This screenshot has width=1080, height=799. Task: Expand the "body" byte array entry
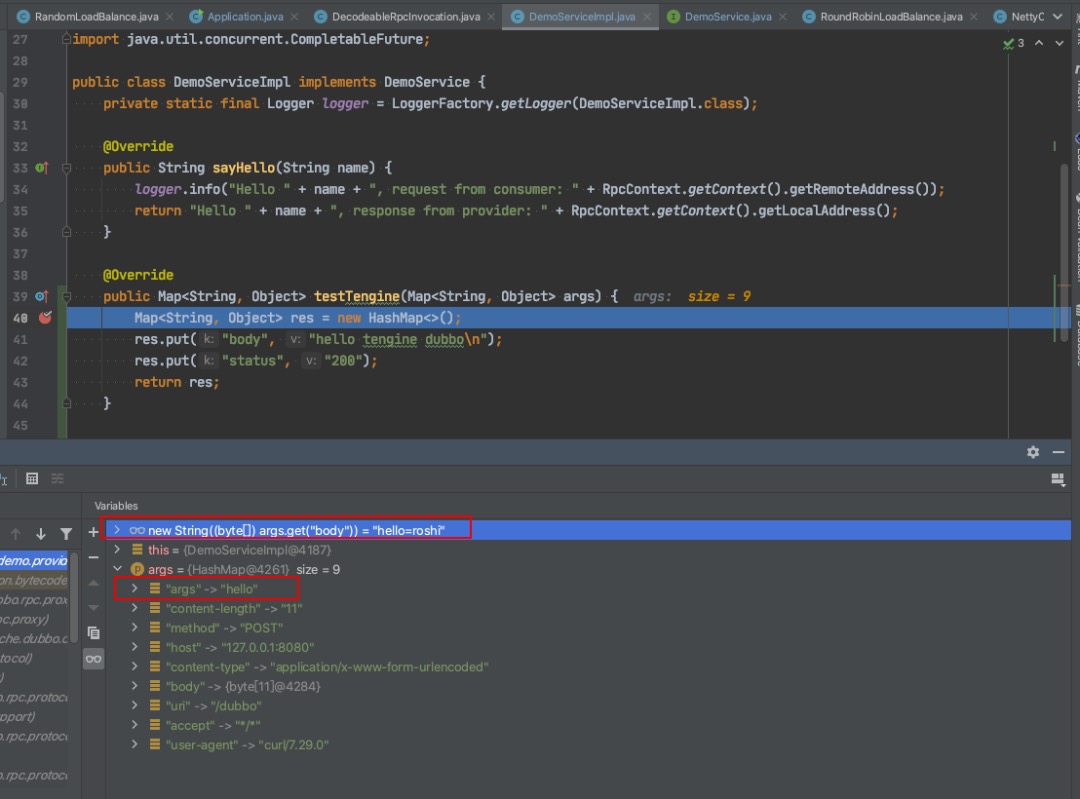[x=134, y=686]
